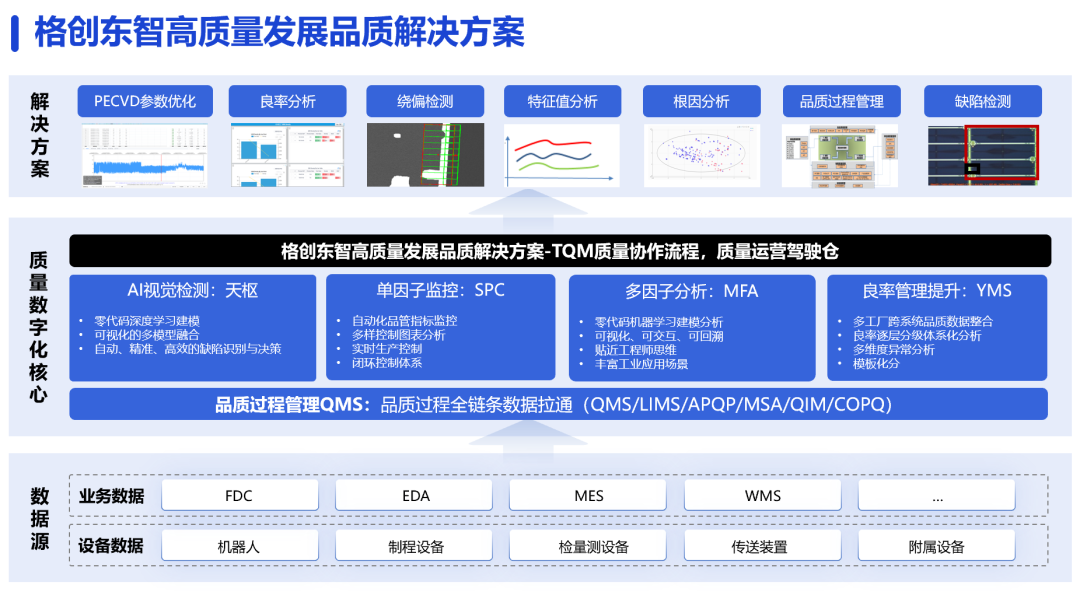Open the MES data source entry
The image size is (1080, 592).
tap(587, 494)
